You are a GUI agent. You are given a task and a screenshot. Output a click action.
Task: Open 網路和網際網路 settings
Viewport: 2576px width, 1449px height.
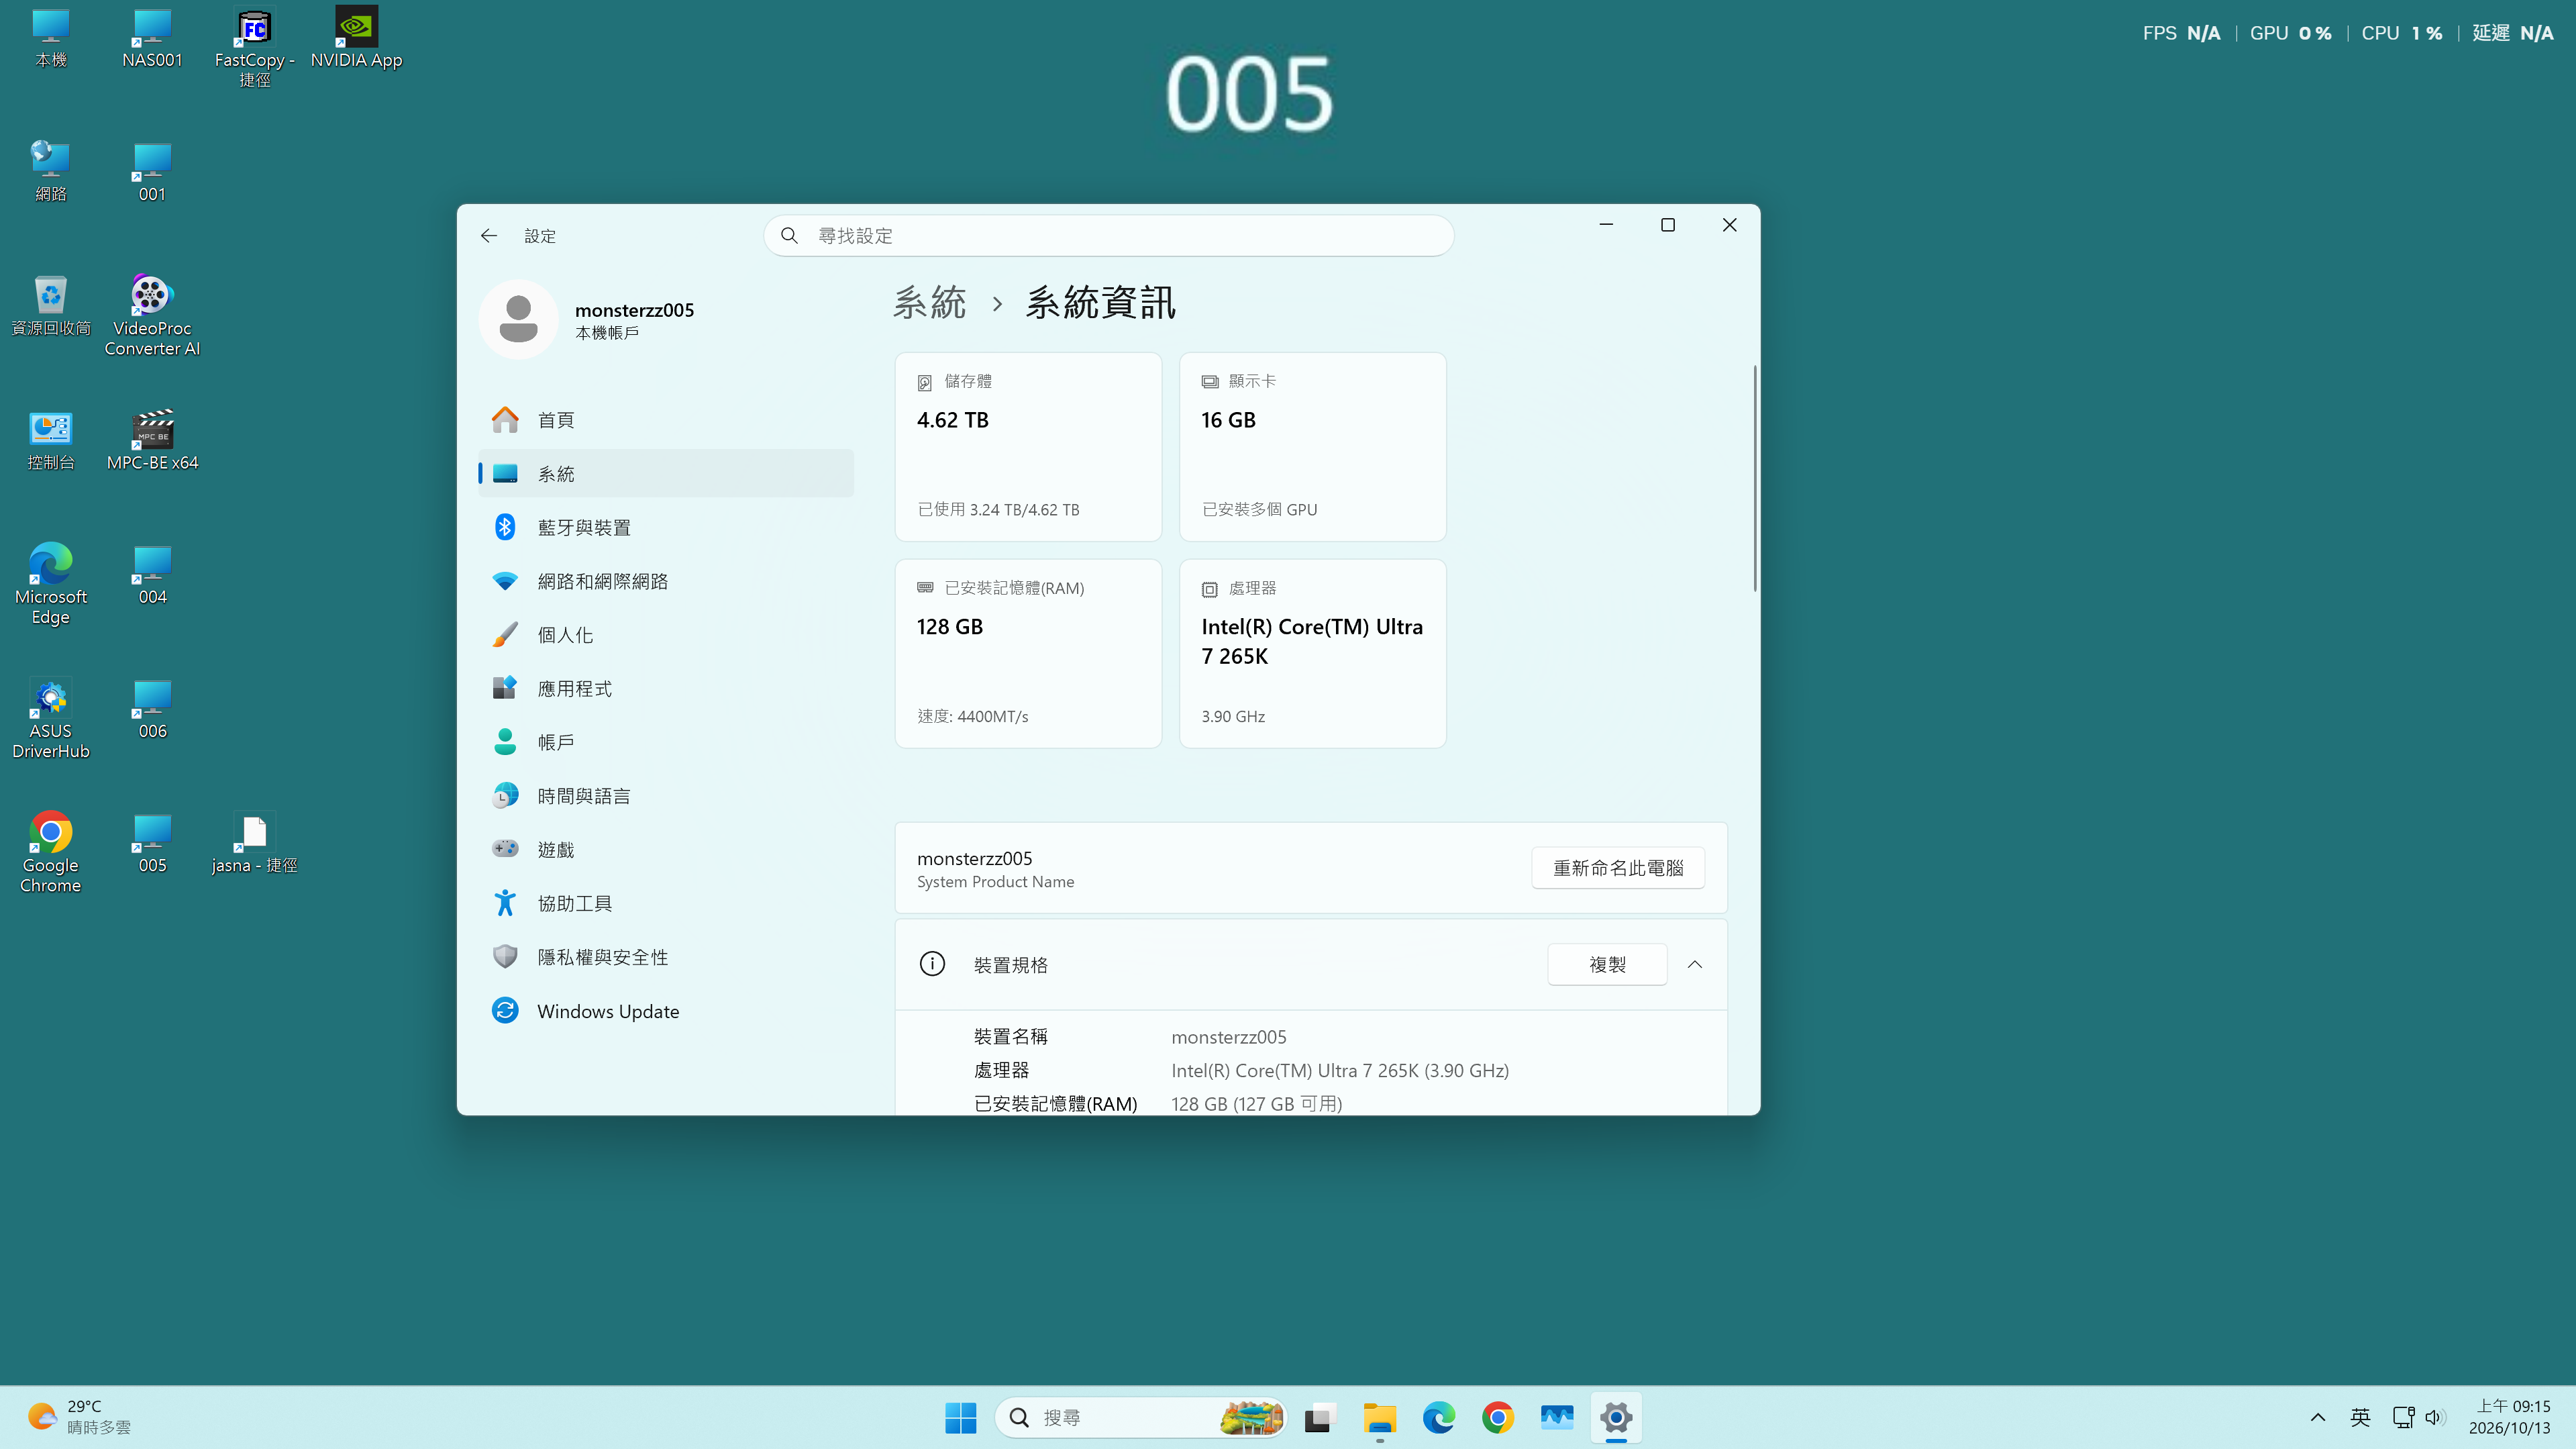pyautogui.click(x=666, y=581)
